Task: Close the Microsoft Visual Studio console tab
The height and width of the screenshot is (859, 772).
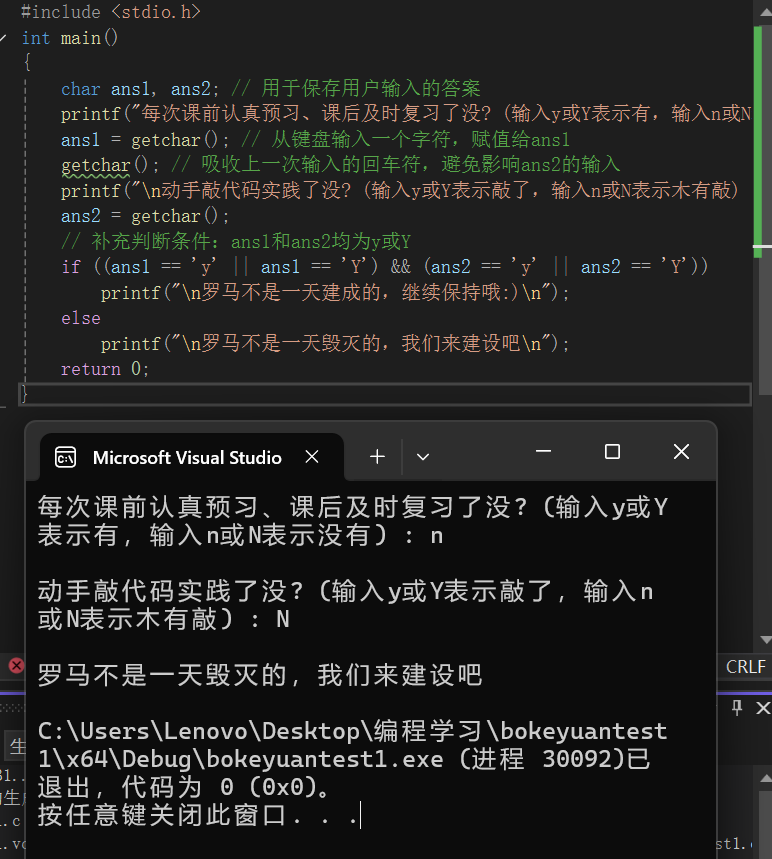Action: (312, 456)
